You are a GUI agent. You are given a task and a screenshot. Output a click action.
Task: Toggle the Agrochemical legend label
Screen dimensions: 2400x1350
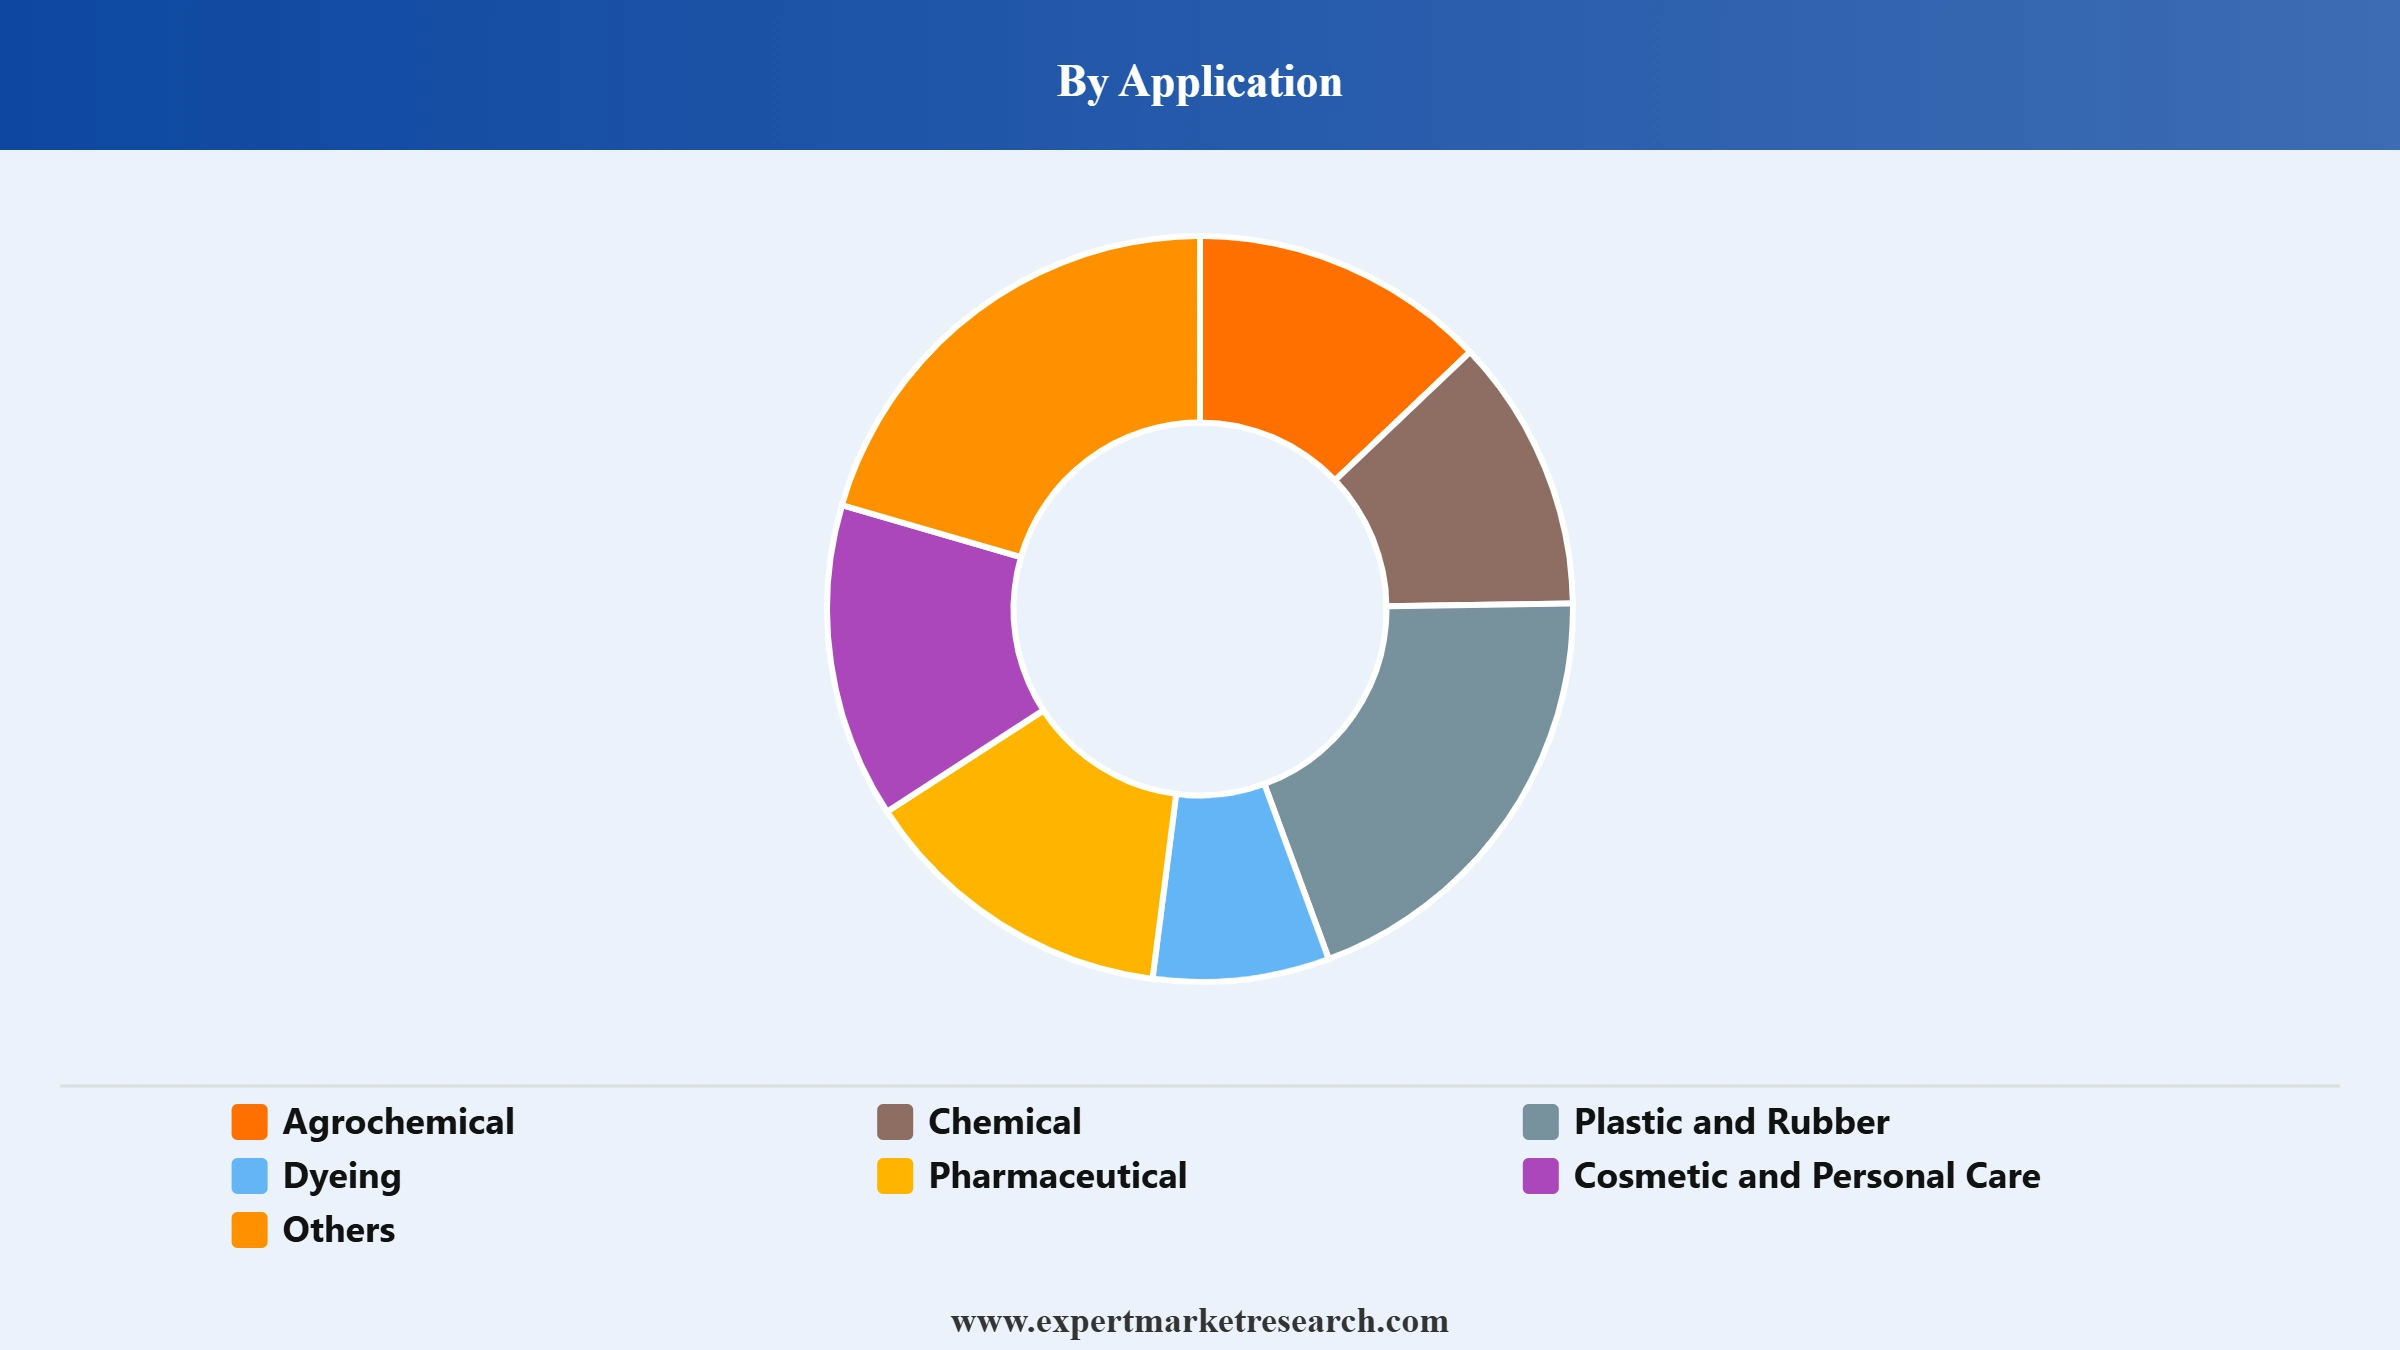(398, 1122)
